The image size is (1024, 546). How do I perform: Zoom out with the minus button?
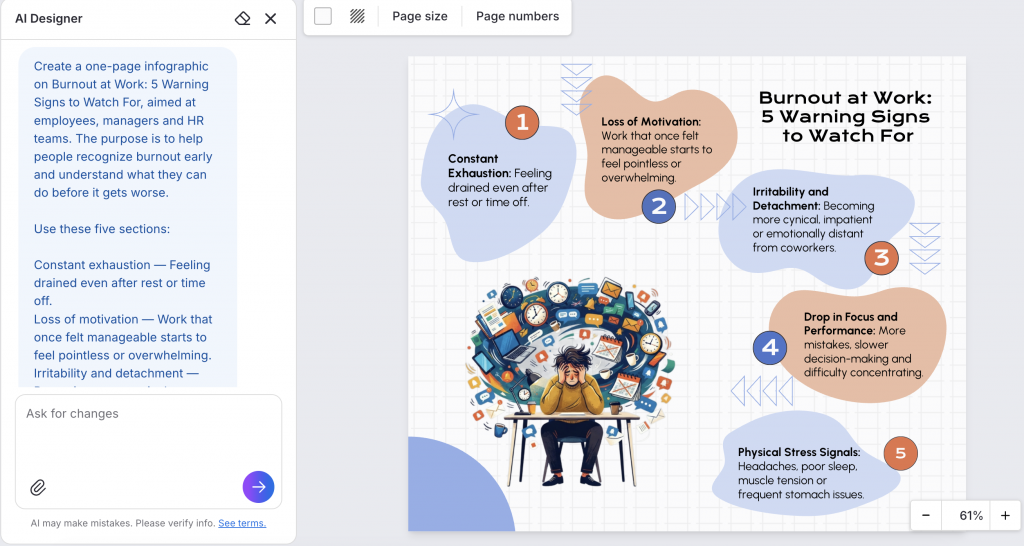click(926, 515)
